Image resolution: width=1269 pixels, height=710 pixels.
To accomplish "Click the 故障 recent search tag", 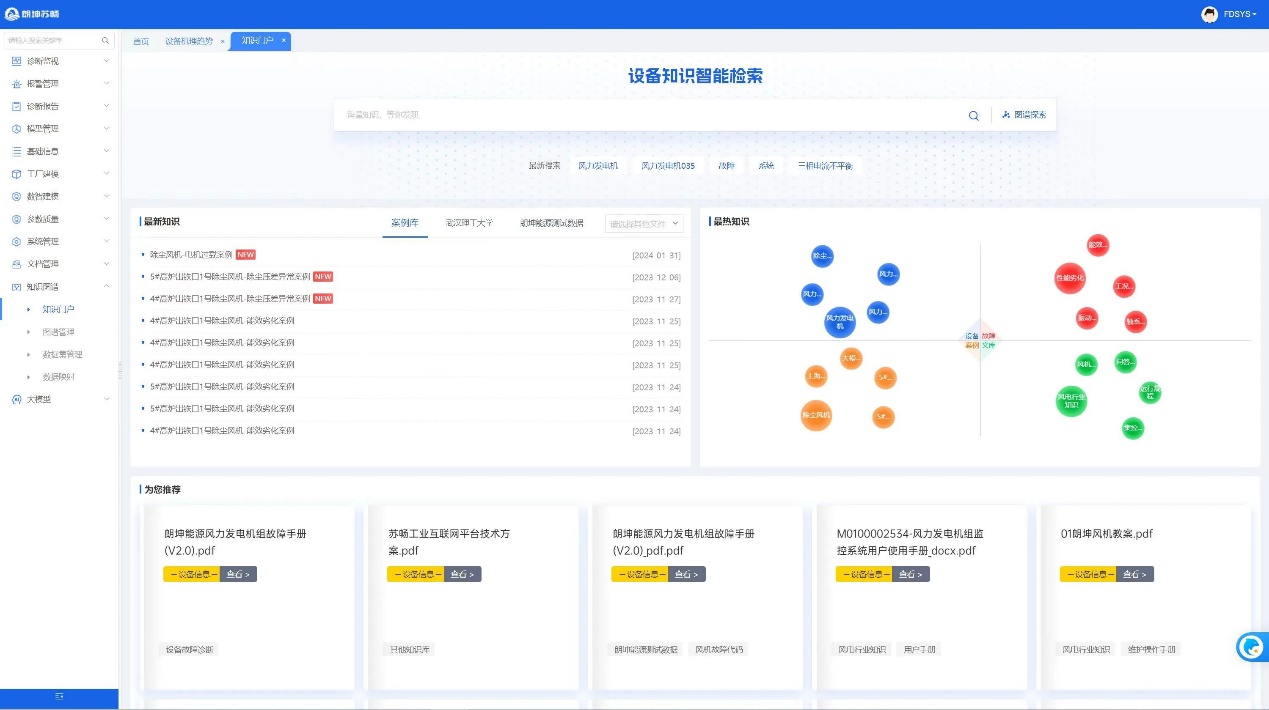I will point(726,166).
